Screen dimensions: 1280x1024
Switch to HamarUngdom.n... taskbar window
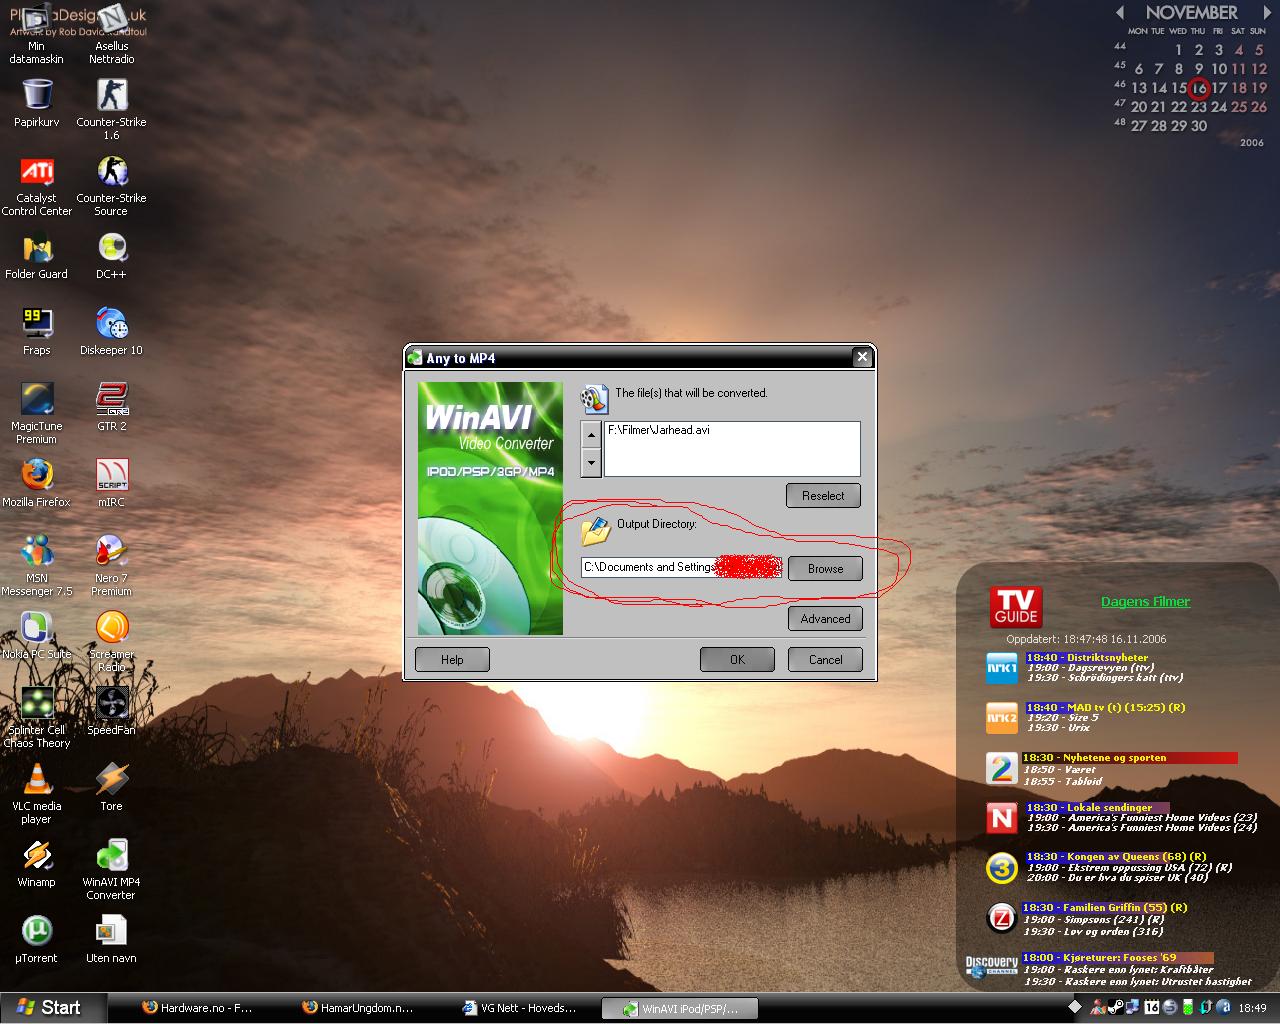coord(358,1008)
